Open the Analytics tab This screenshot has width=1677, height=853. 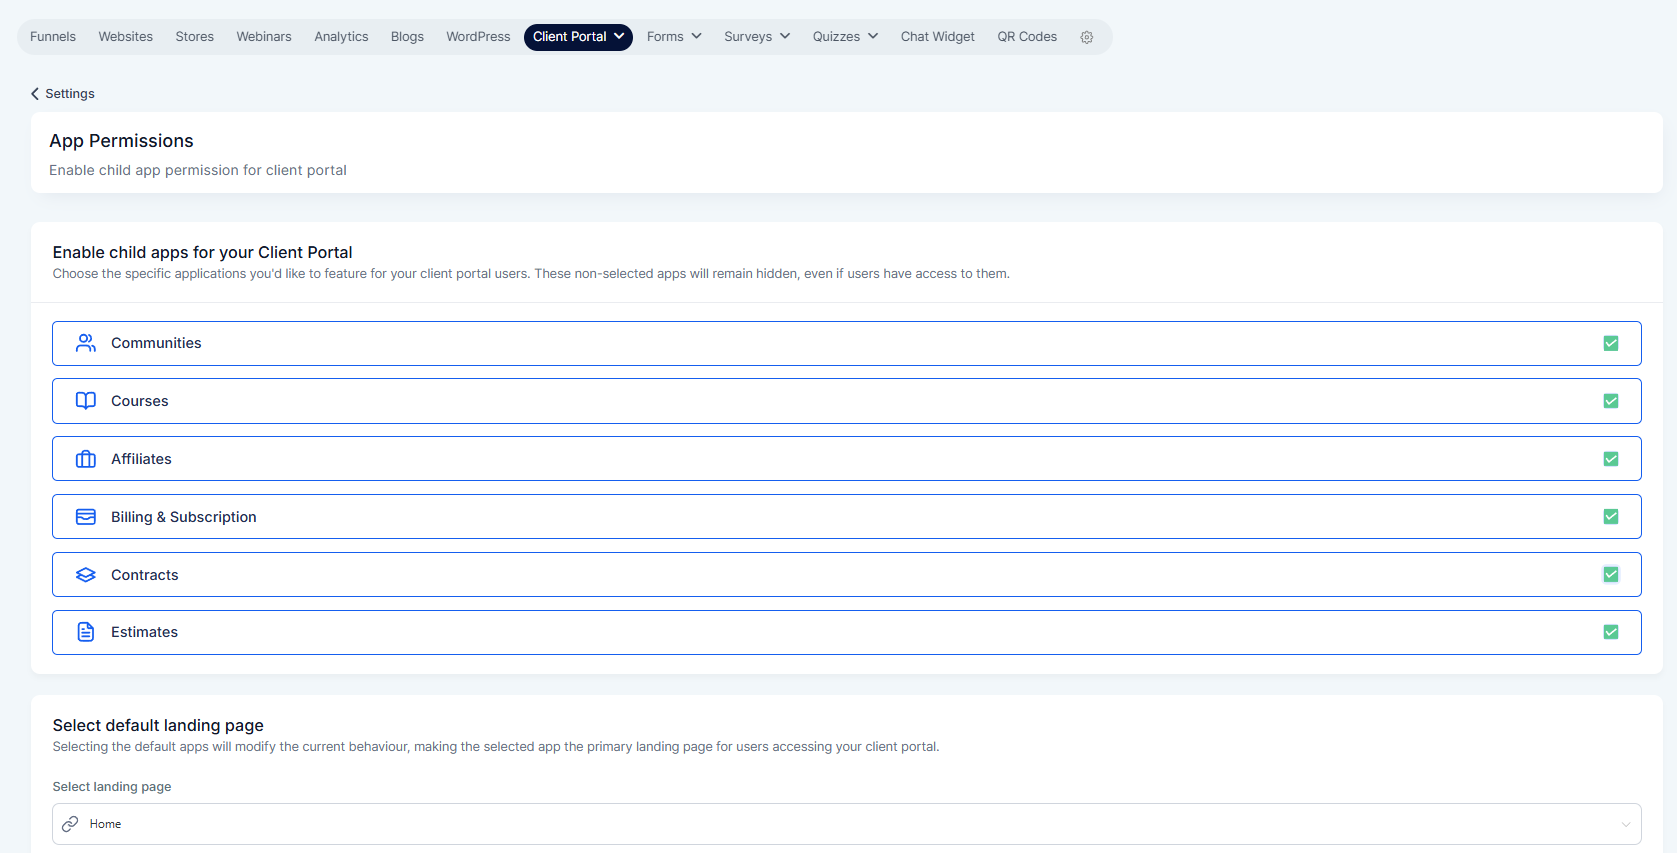click(x=341, y=37)
